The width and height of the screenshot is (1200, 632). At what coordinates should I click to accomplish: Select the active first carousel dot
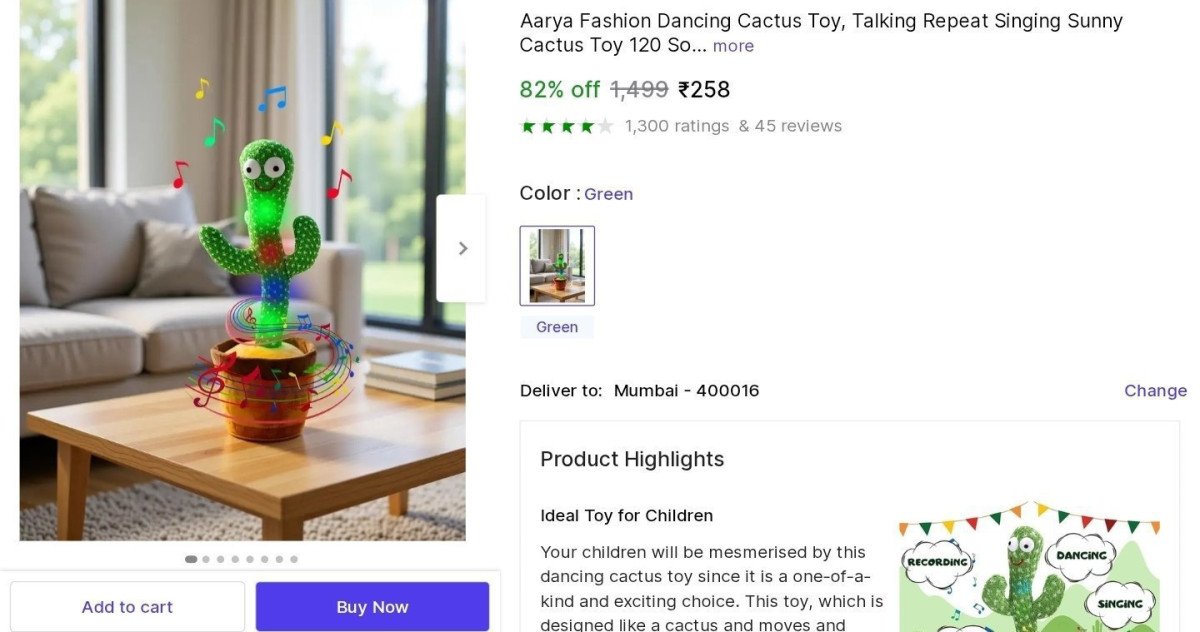[191, 560]
